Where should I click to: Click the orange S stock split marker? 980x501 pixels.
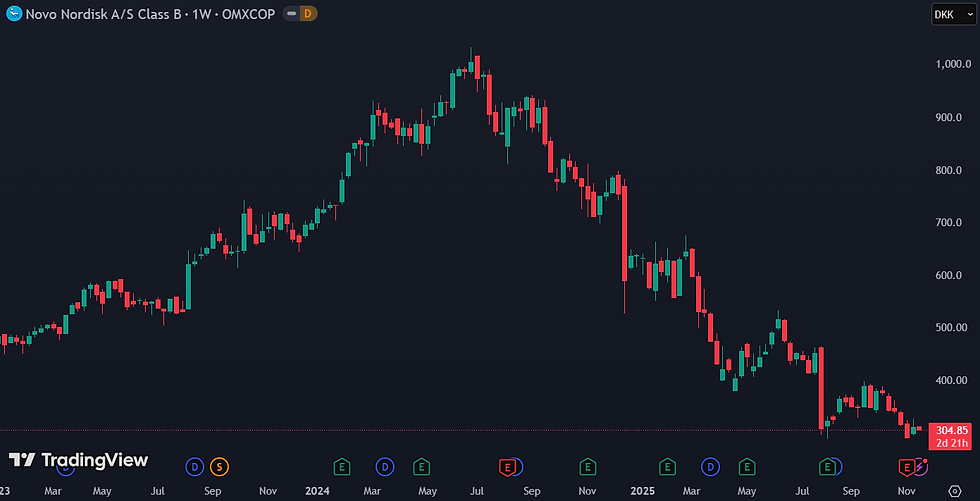click(219, 465)
